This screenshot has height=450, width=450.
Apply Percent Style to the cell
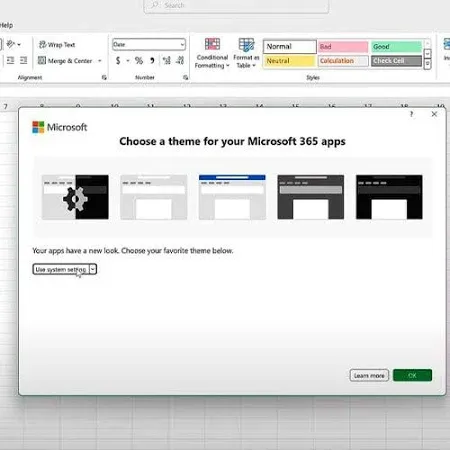139,61
